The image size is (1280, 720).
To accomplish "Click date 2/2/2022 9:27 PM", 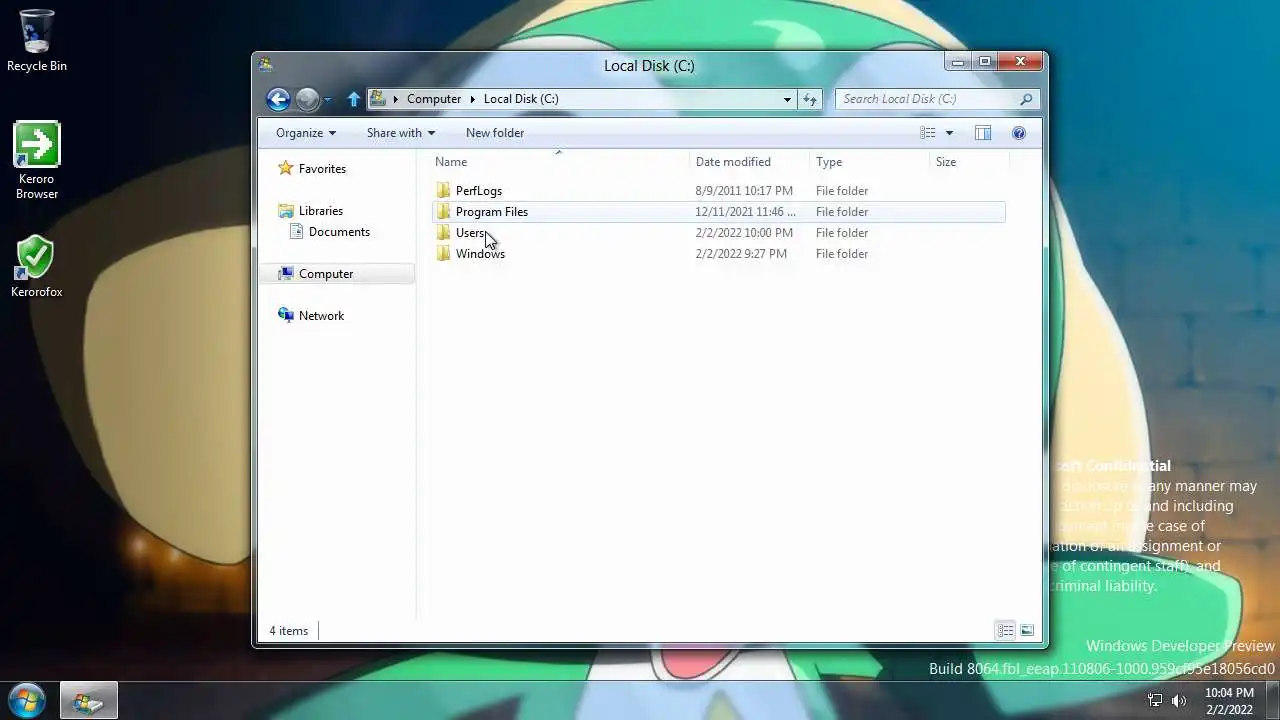I will [x=741, y=254].
